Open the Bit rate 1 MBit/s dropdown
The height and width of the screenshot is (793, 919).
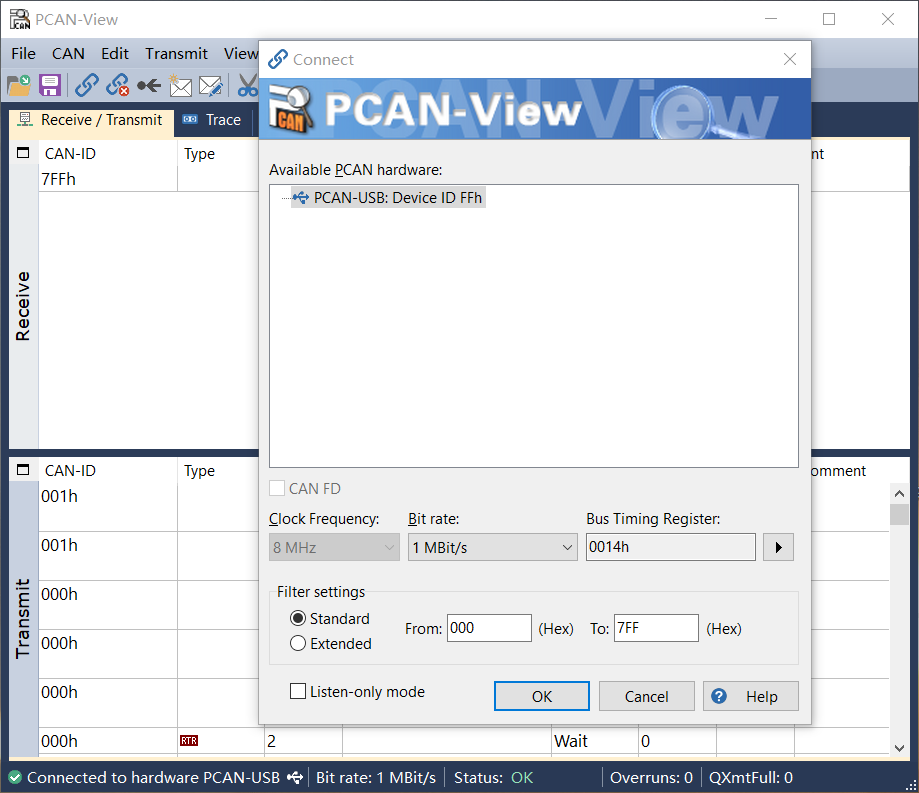493,547
